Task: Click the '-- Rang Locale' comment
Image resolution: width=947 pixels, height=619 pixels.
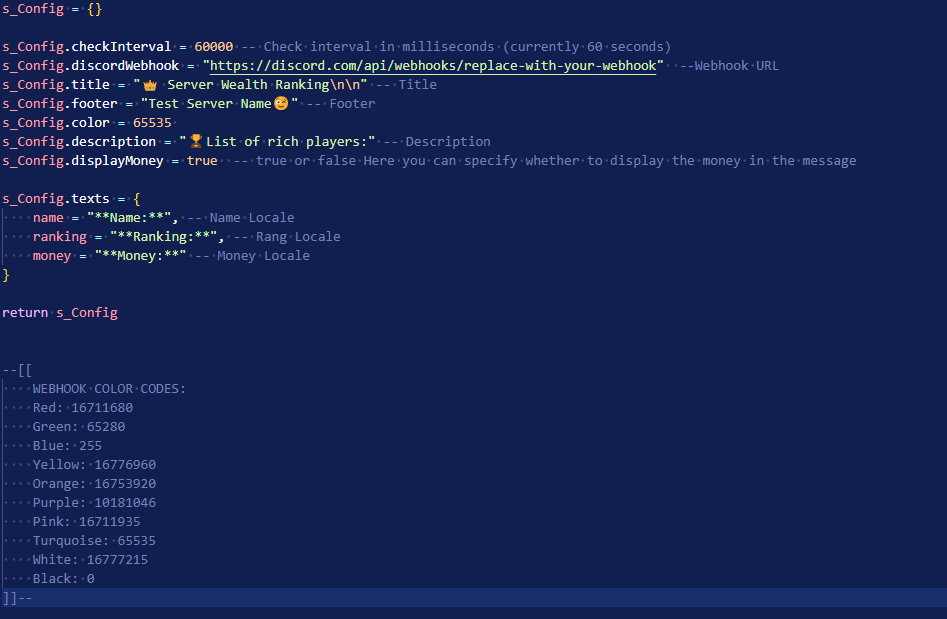Action: pos(286,237)
